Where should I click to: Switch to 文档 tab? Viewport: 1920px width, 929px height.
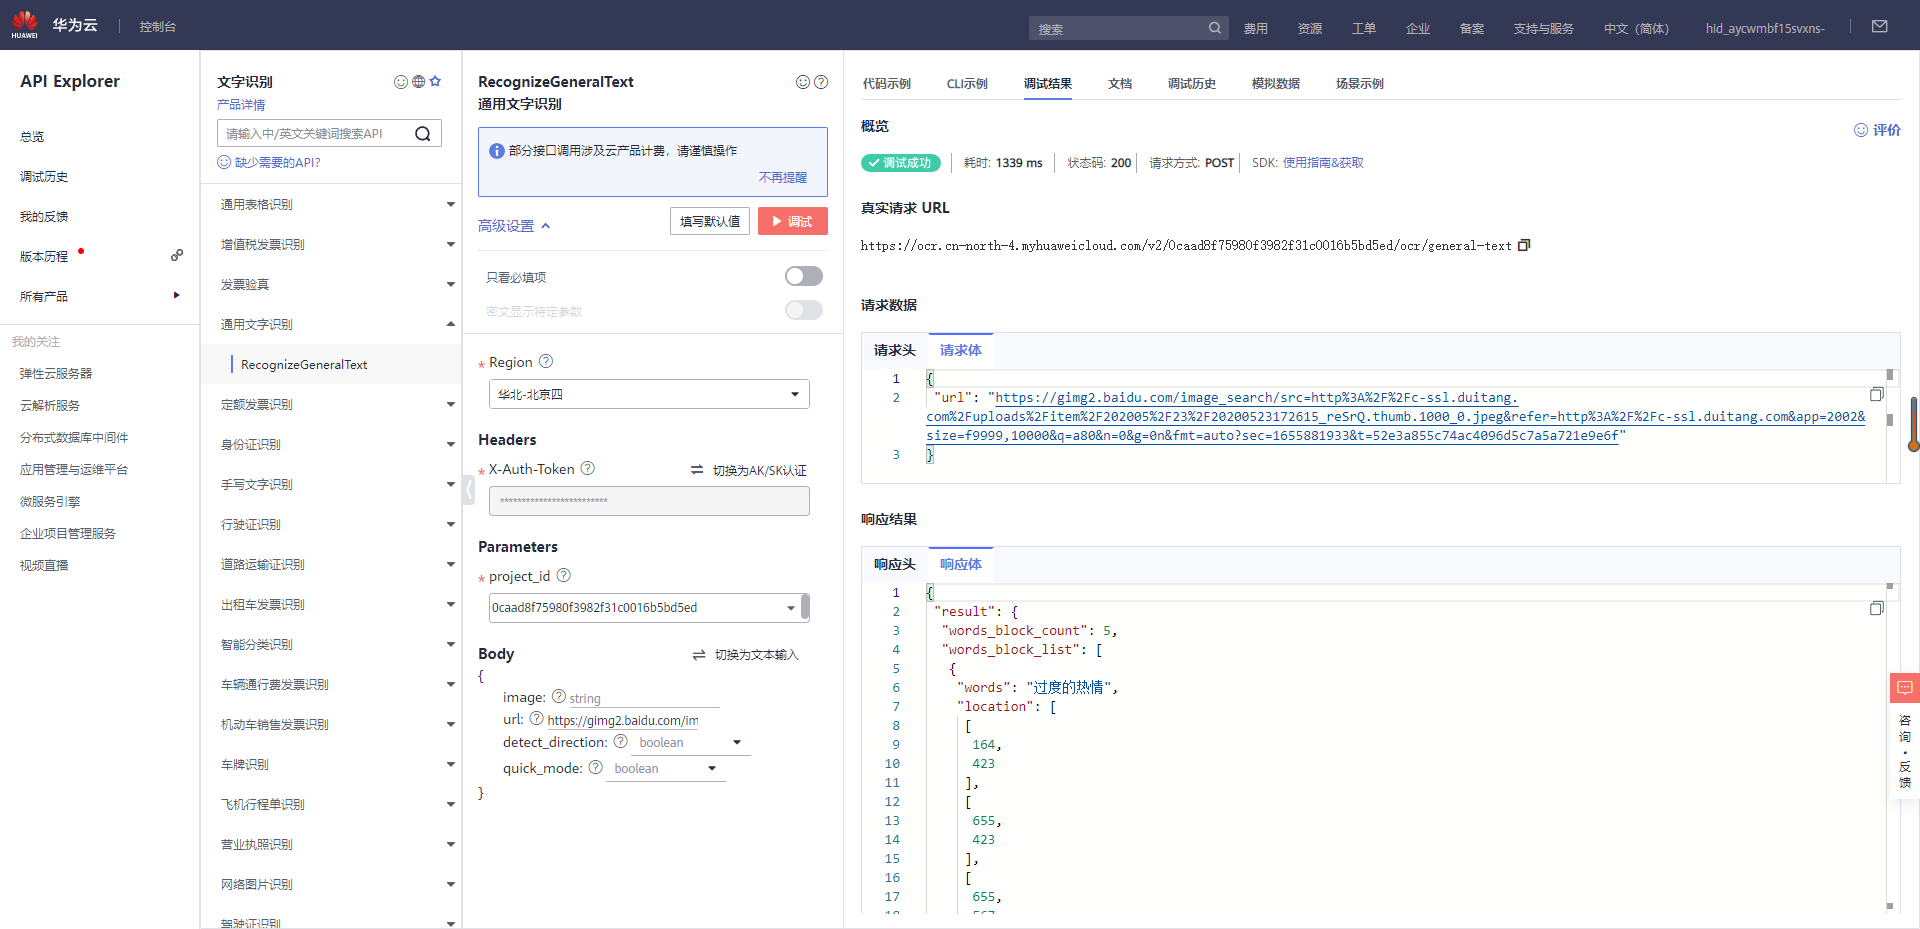click(1120, 84)
